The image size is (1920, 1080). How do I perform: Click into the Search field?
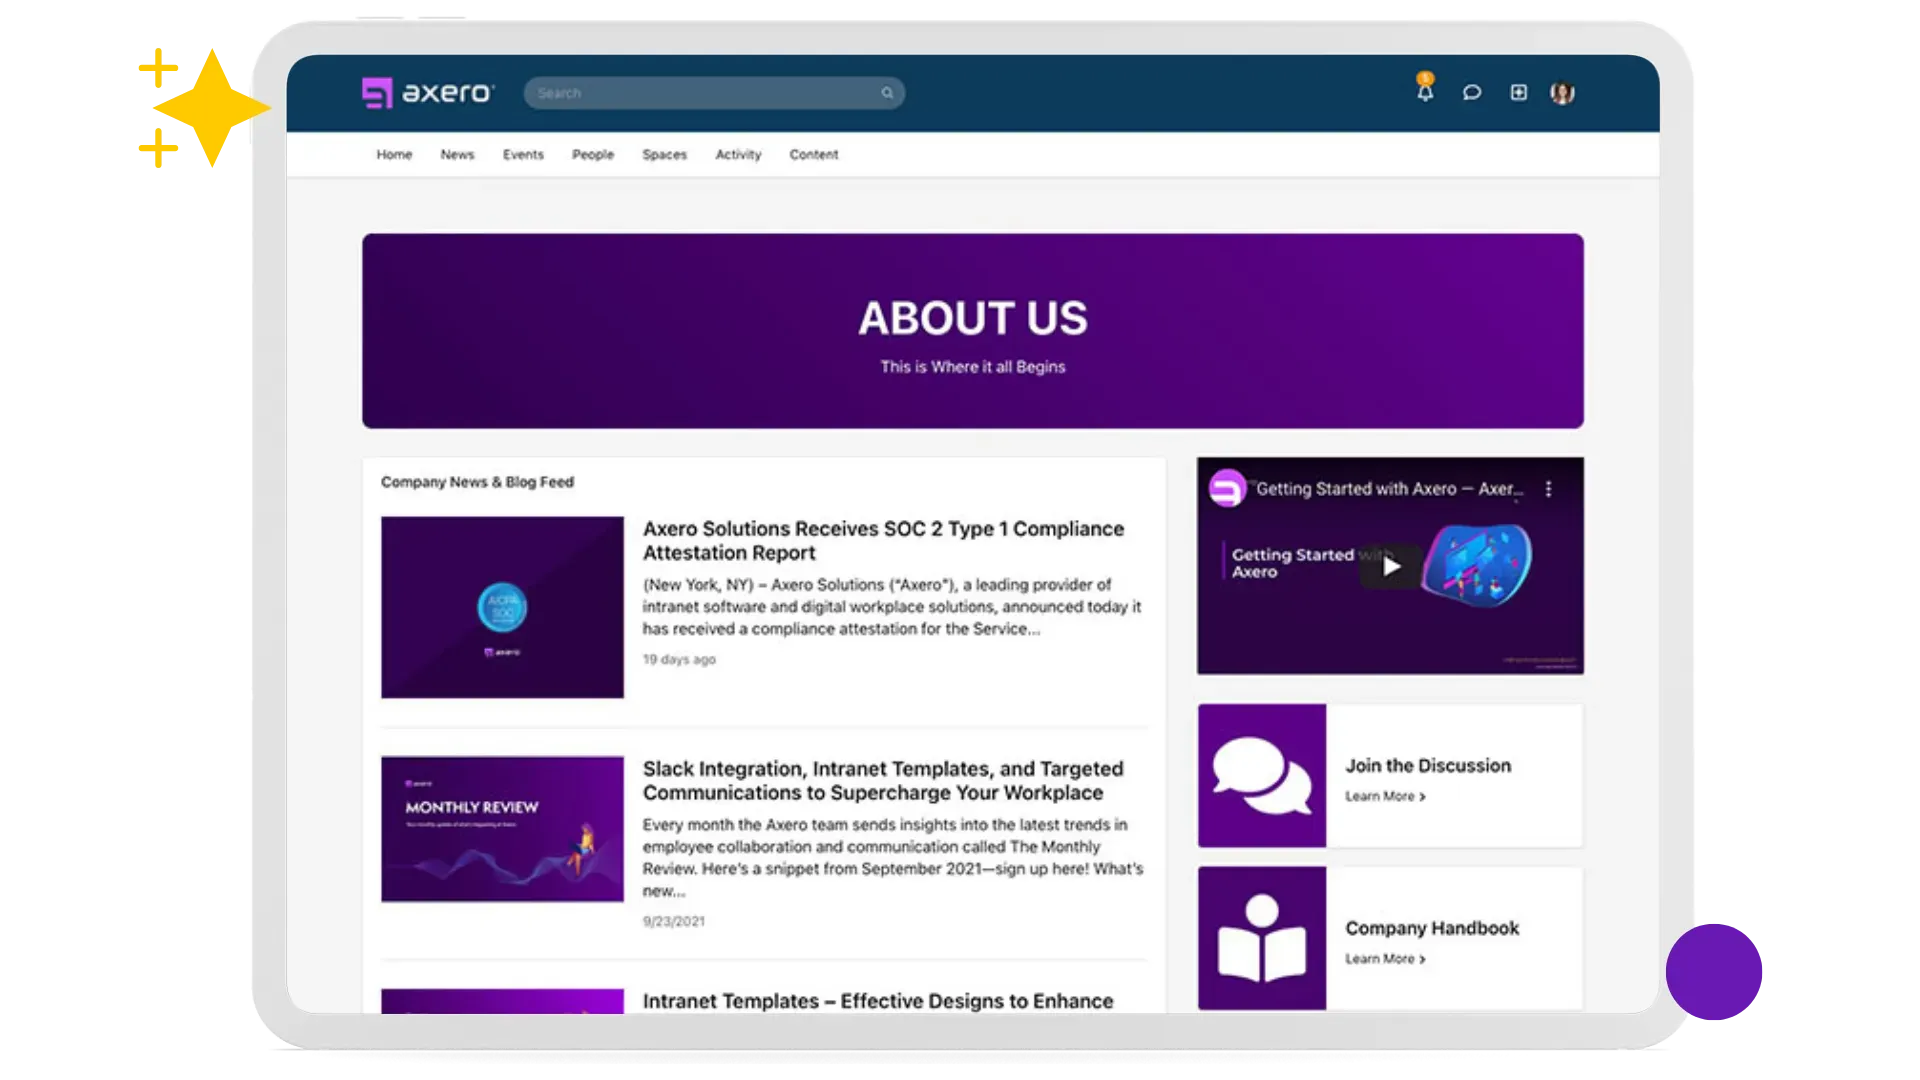(x=714, y=93)
